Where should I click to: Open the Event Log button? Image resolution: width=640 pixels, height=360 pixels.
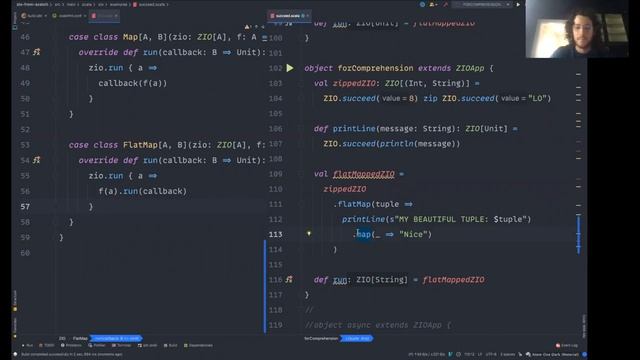tap(567, 345)
